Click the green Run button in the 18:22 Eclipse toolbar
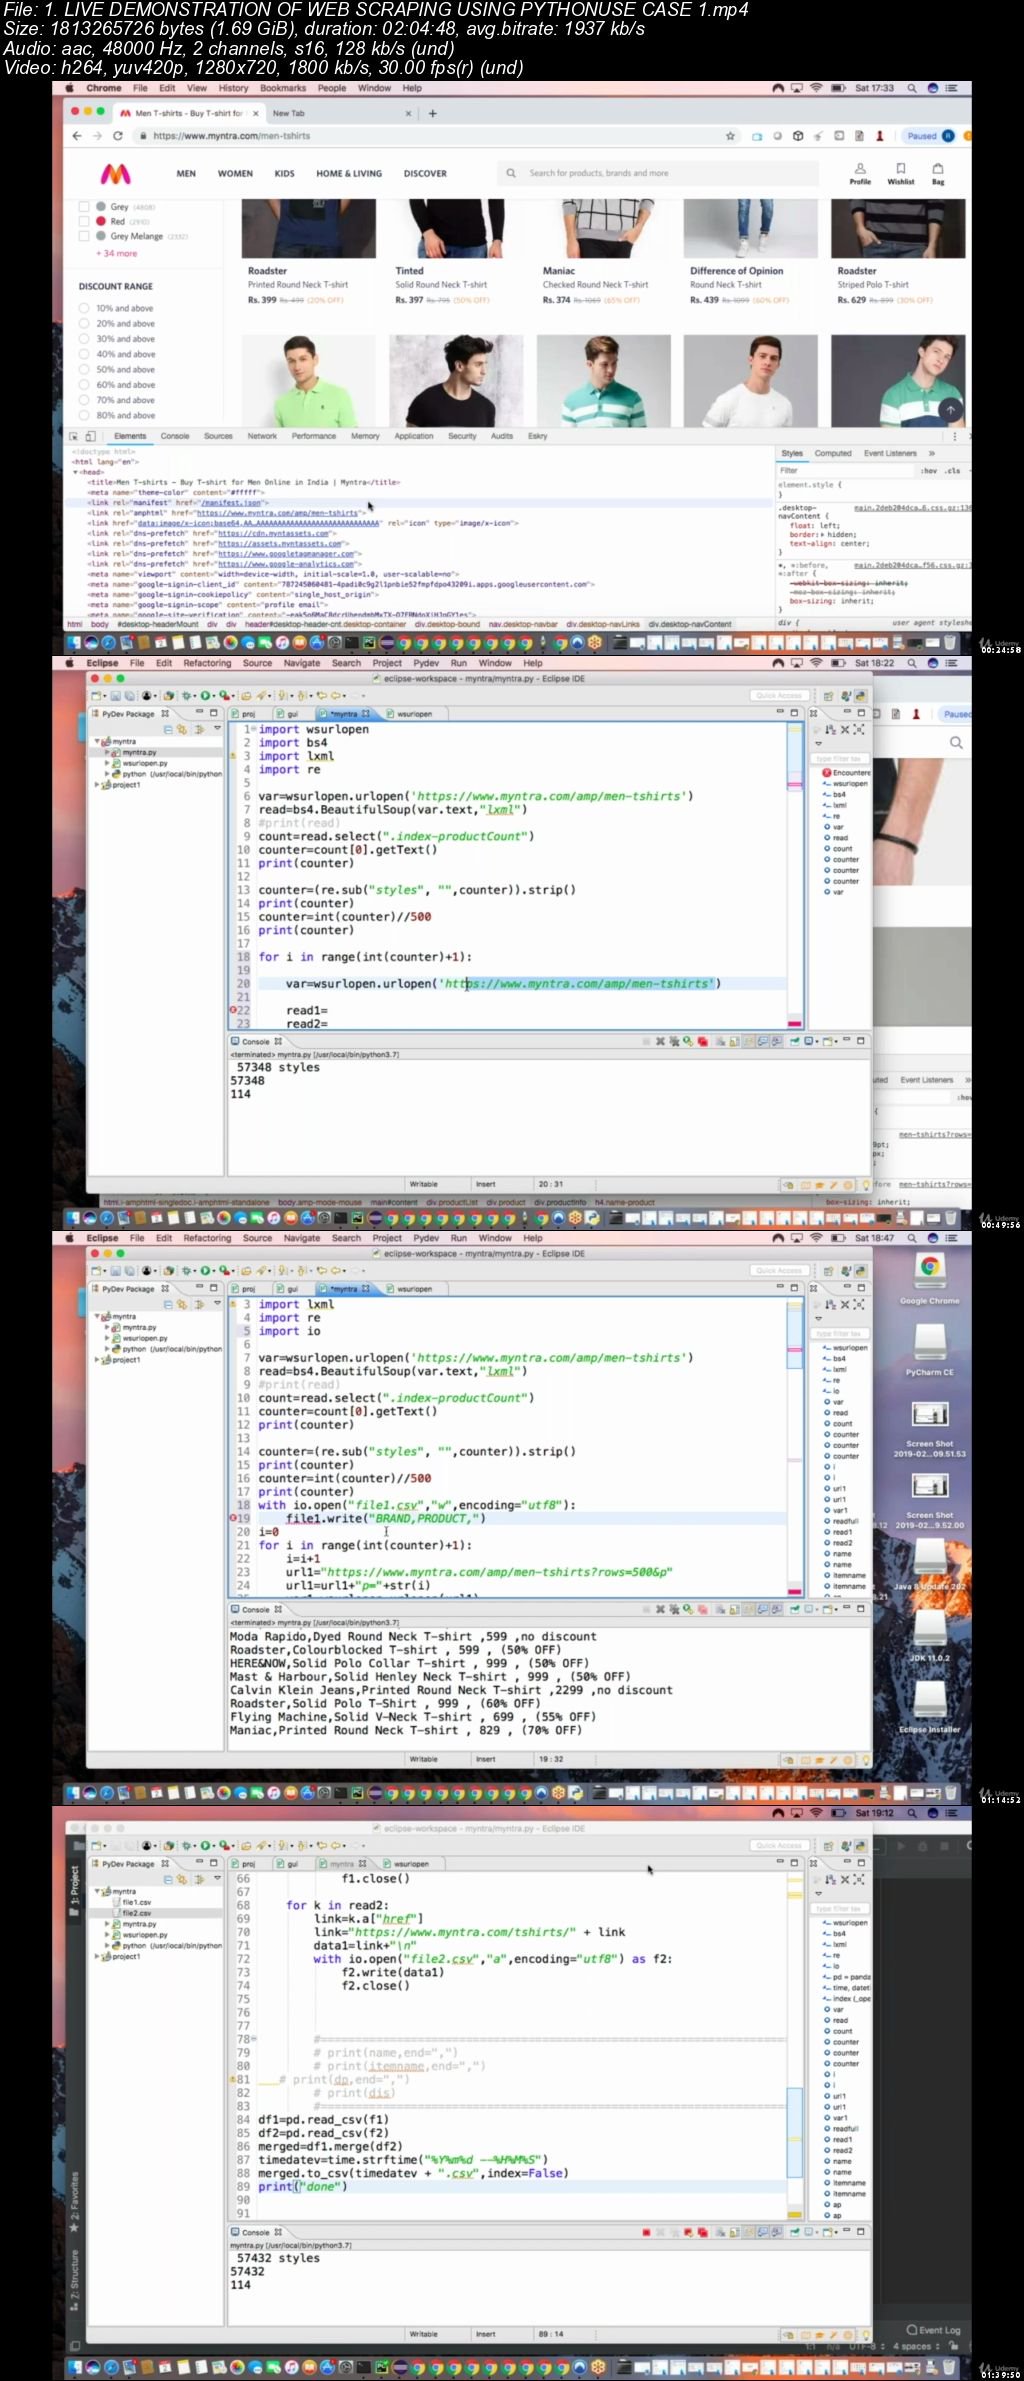 [207, 695]
